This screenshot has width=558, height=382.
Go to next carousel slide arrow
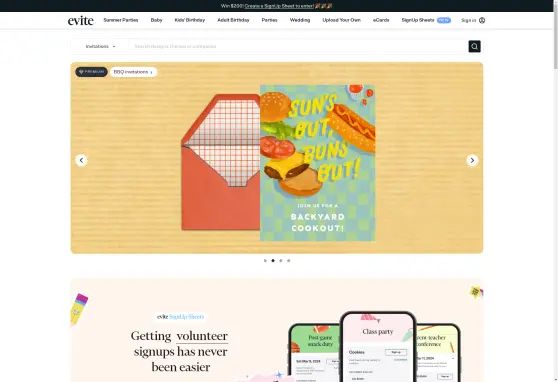tap(472, 160)
